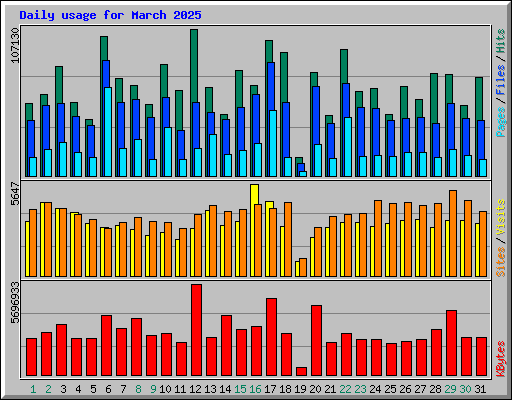This screenshot has width=512, height=400.
Task: Click day 15 on the x-axis
Action: pos(240,389)
